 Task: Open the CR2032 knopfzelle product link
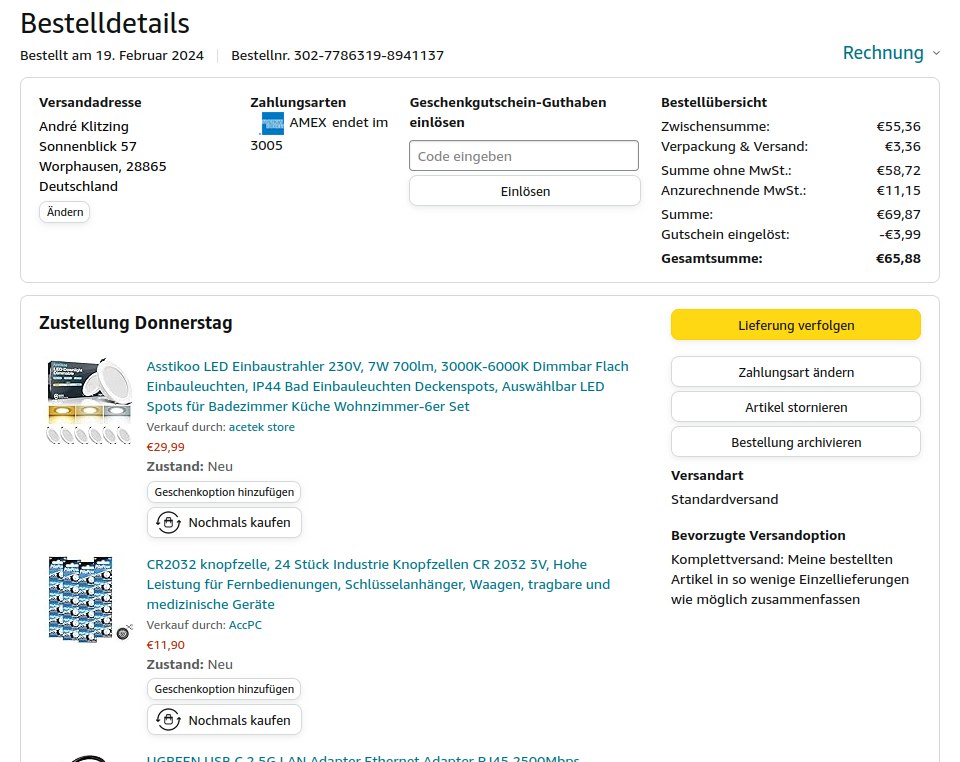click(x=378, y=584)
